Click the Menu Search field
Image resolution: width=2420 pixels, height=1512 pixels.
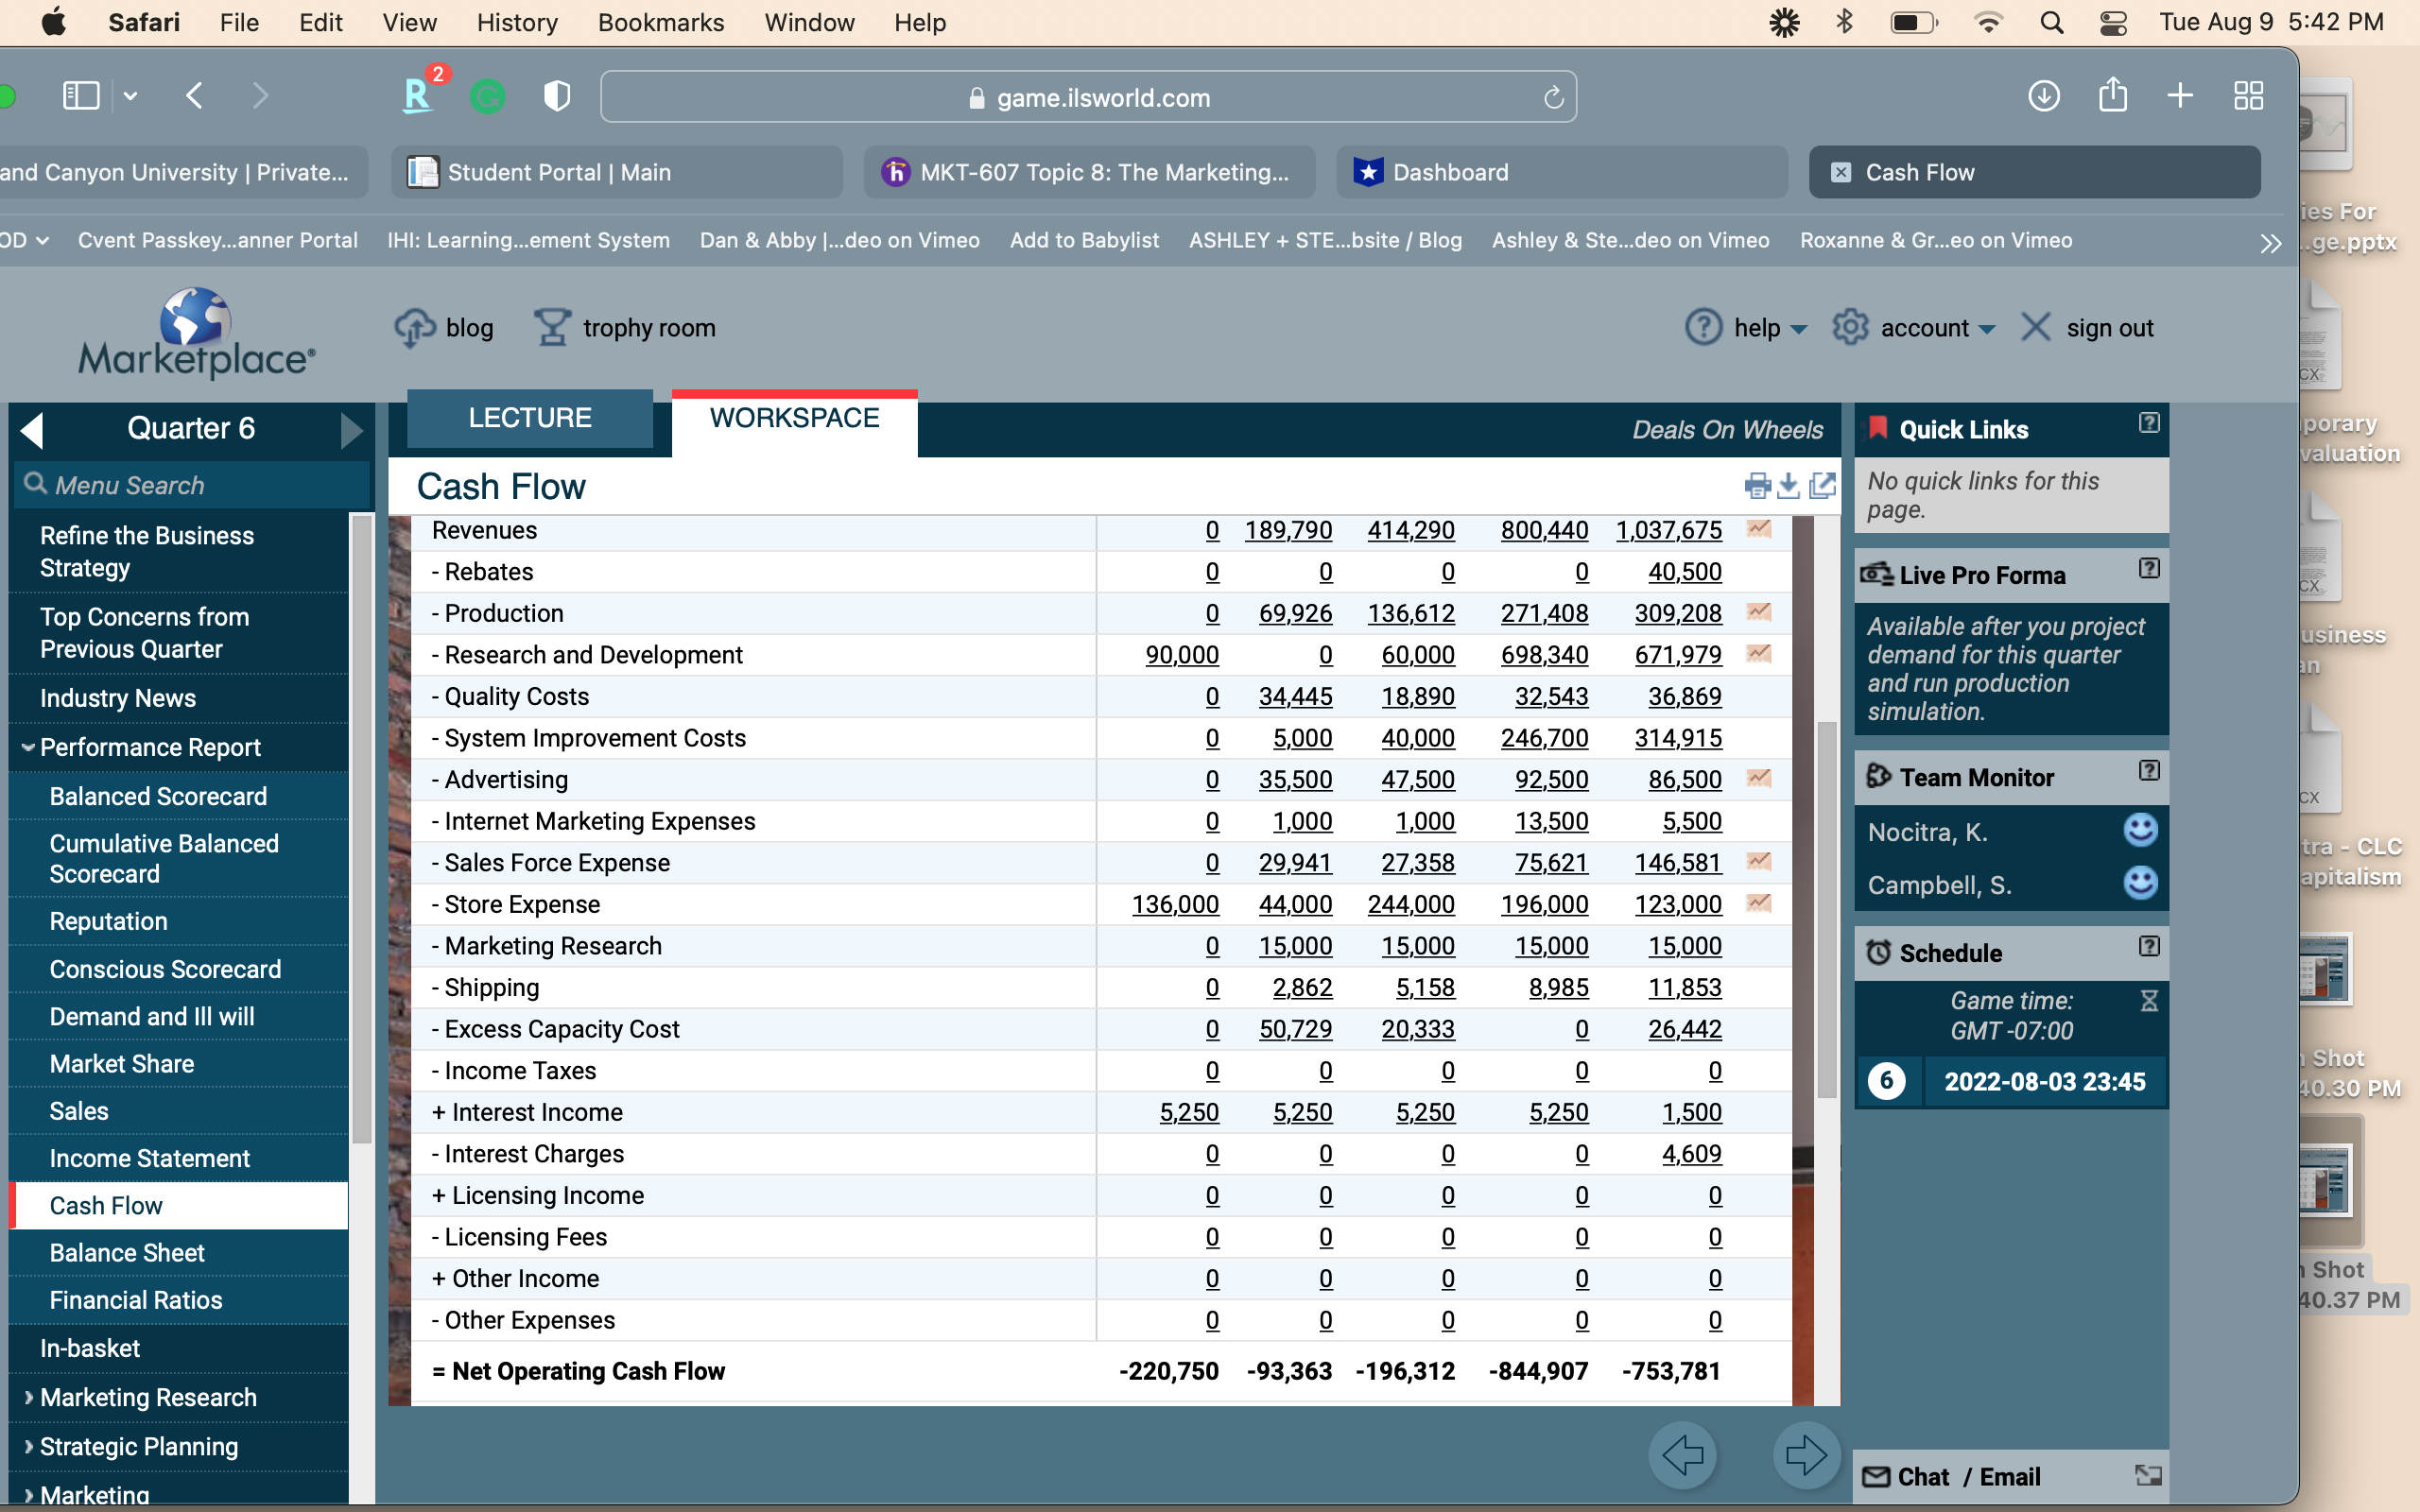click(x=192, y=485)
